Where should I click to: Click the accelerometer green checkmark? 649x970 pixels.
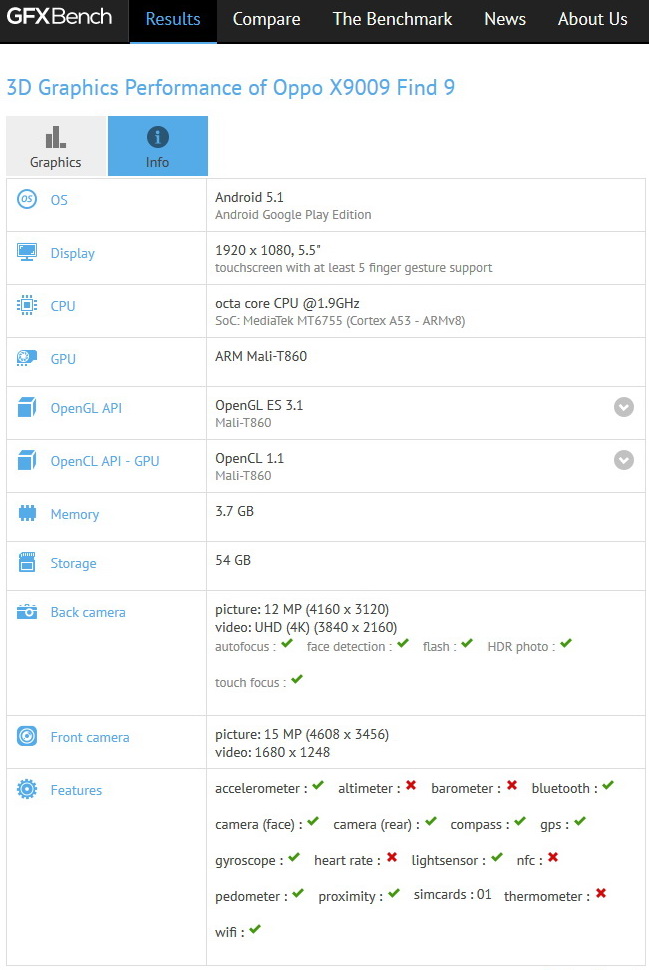point(318,785)
